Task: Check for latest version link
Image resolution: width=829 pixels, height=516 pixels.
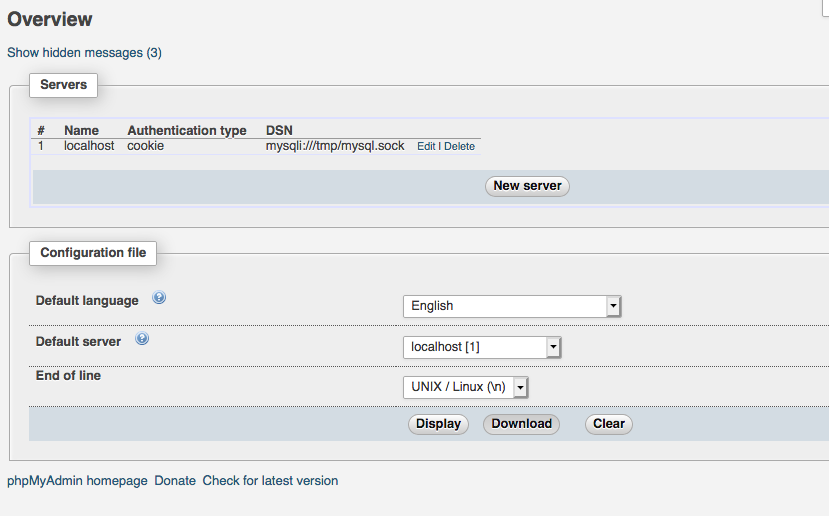Action: (270, 481)
